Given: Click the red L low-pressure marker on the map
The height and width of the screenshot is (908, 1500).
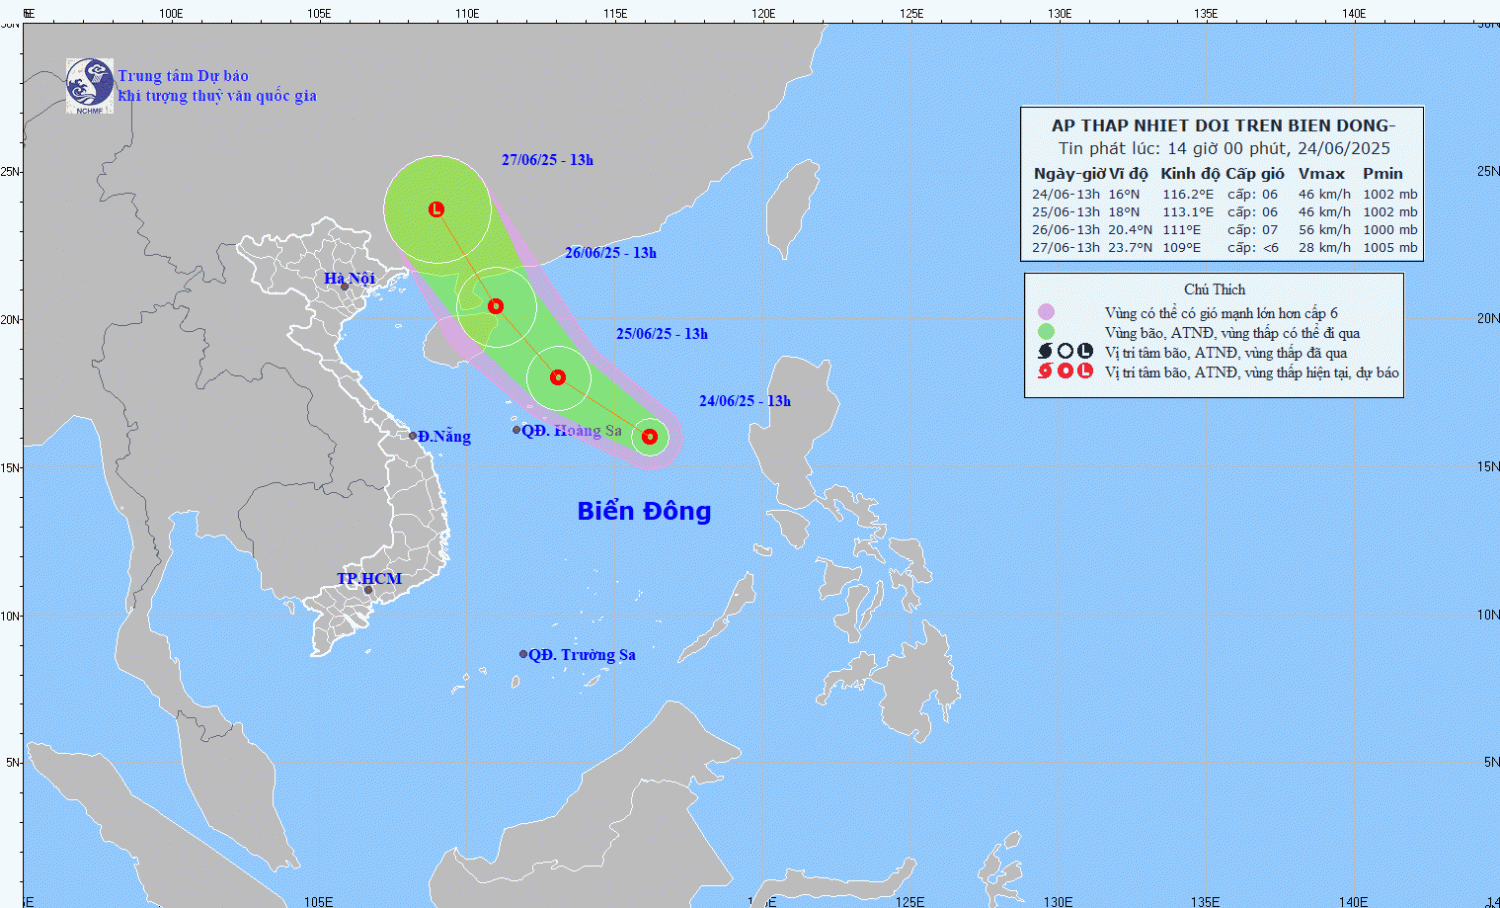Looking at the screenshot, I should (x=436, y=209).
